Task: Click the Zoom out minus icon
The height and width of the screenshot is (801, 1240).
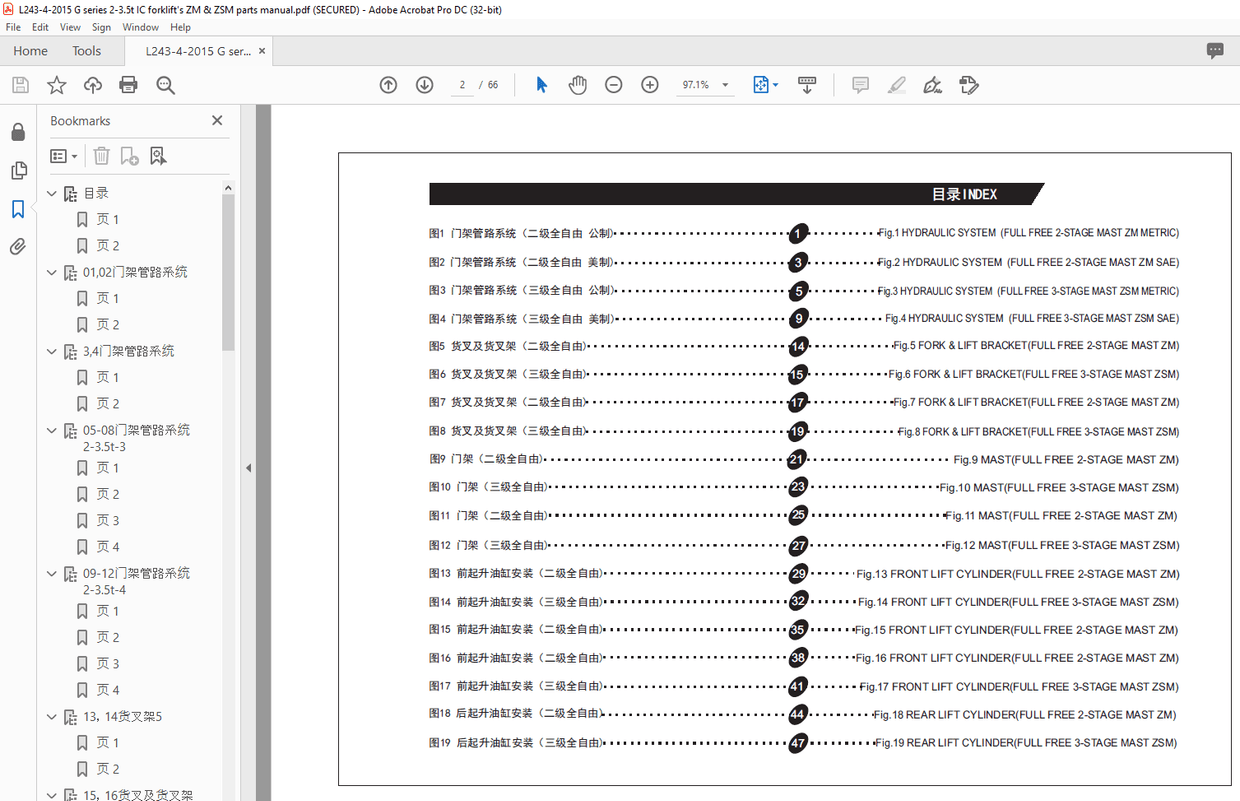Action: pyautogui.click(x=613, y=85)
